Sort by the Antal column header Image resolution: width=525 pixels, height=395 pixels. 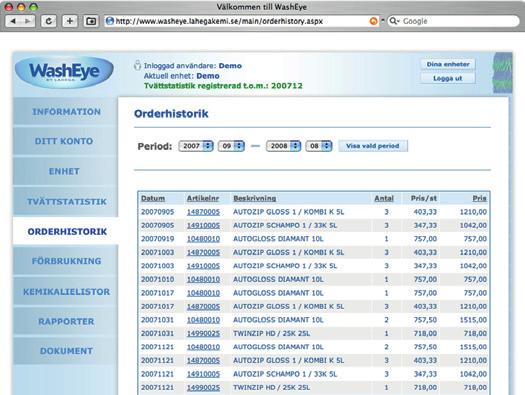384,198
